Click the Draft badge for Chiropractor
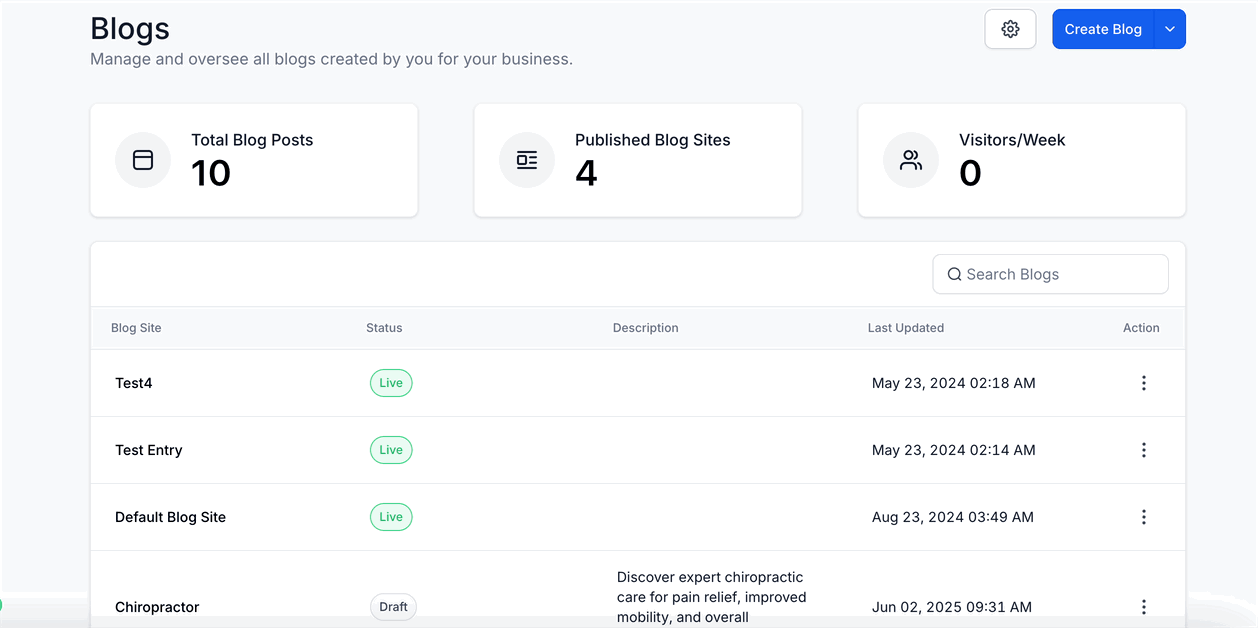 [x=393, y=607]
